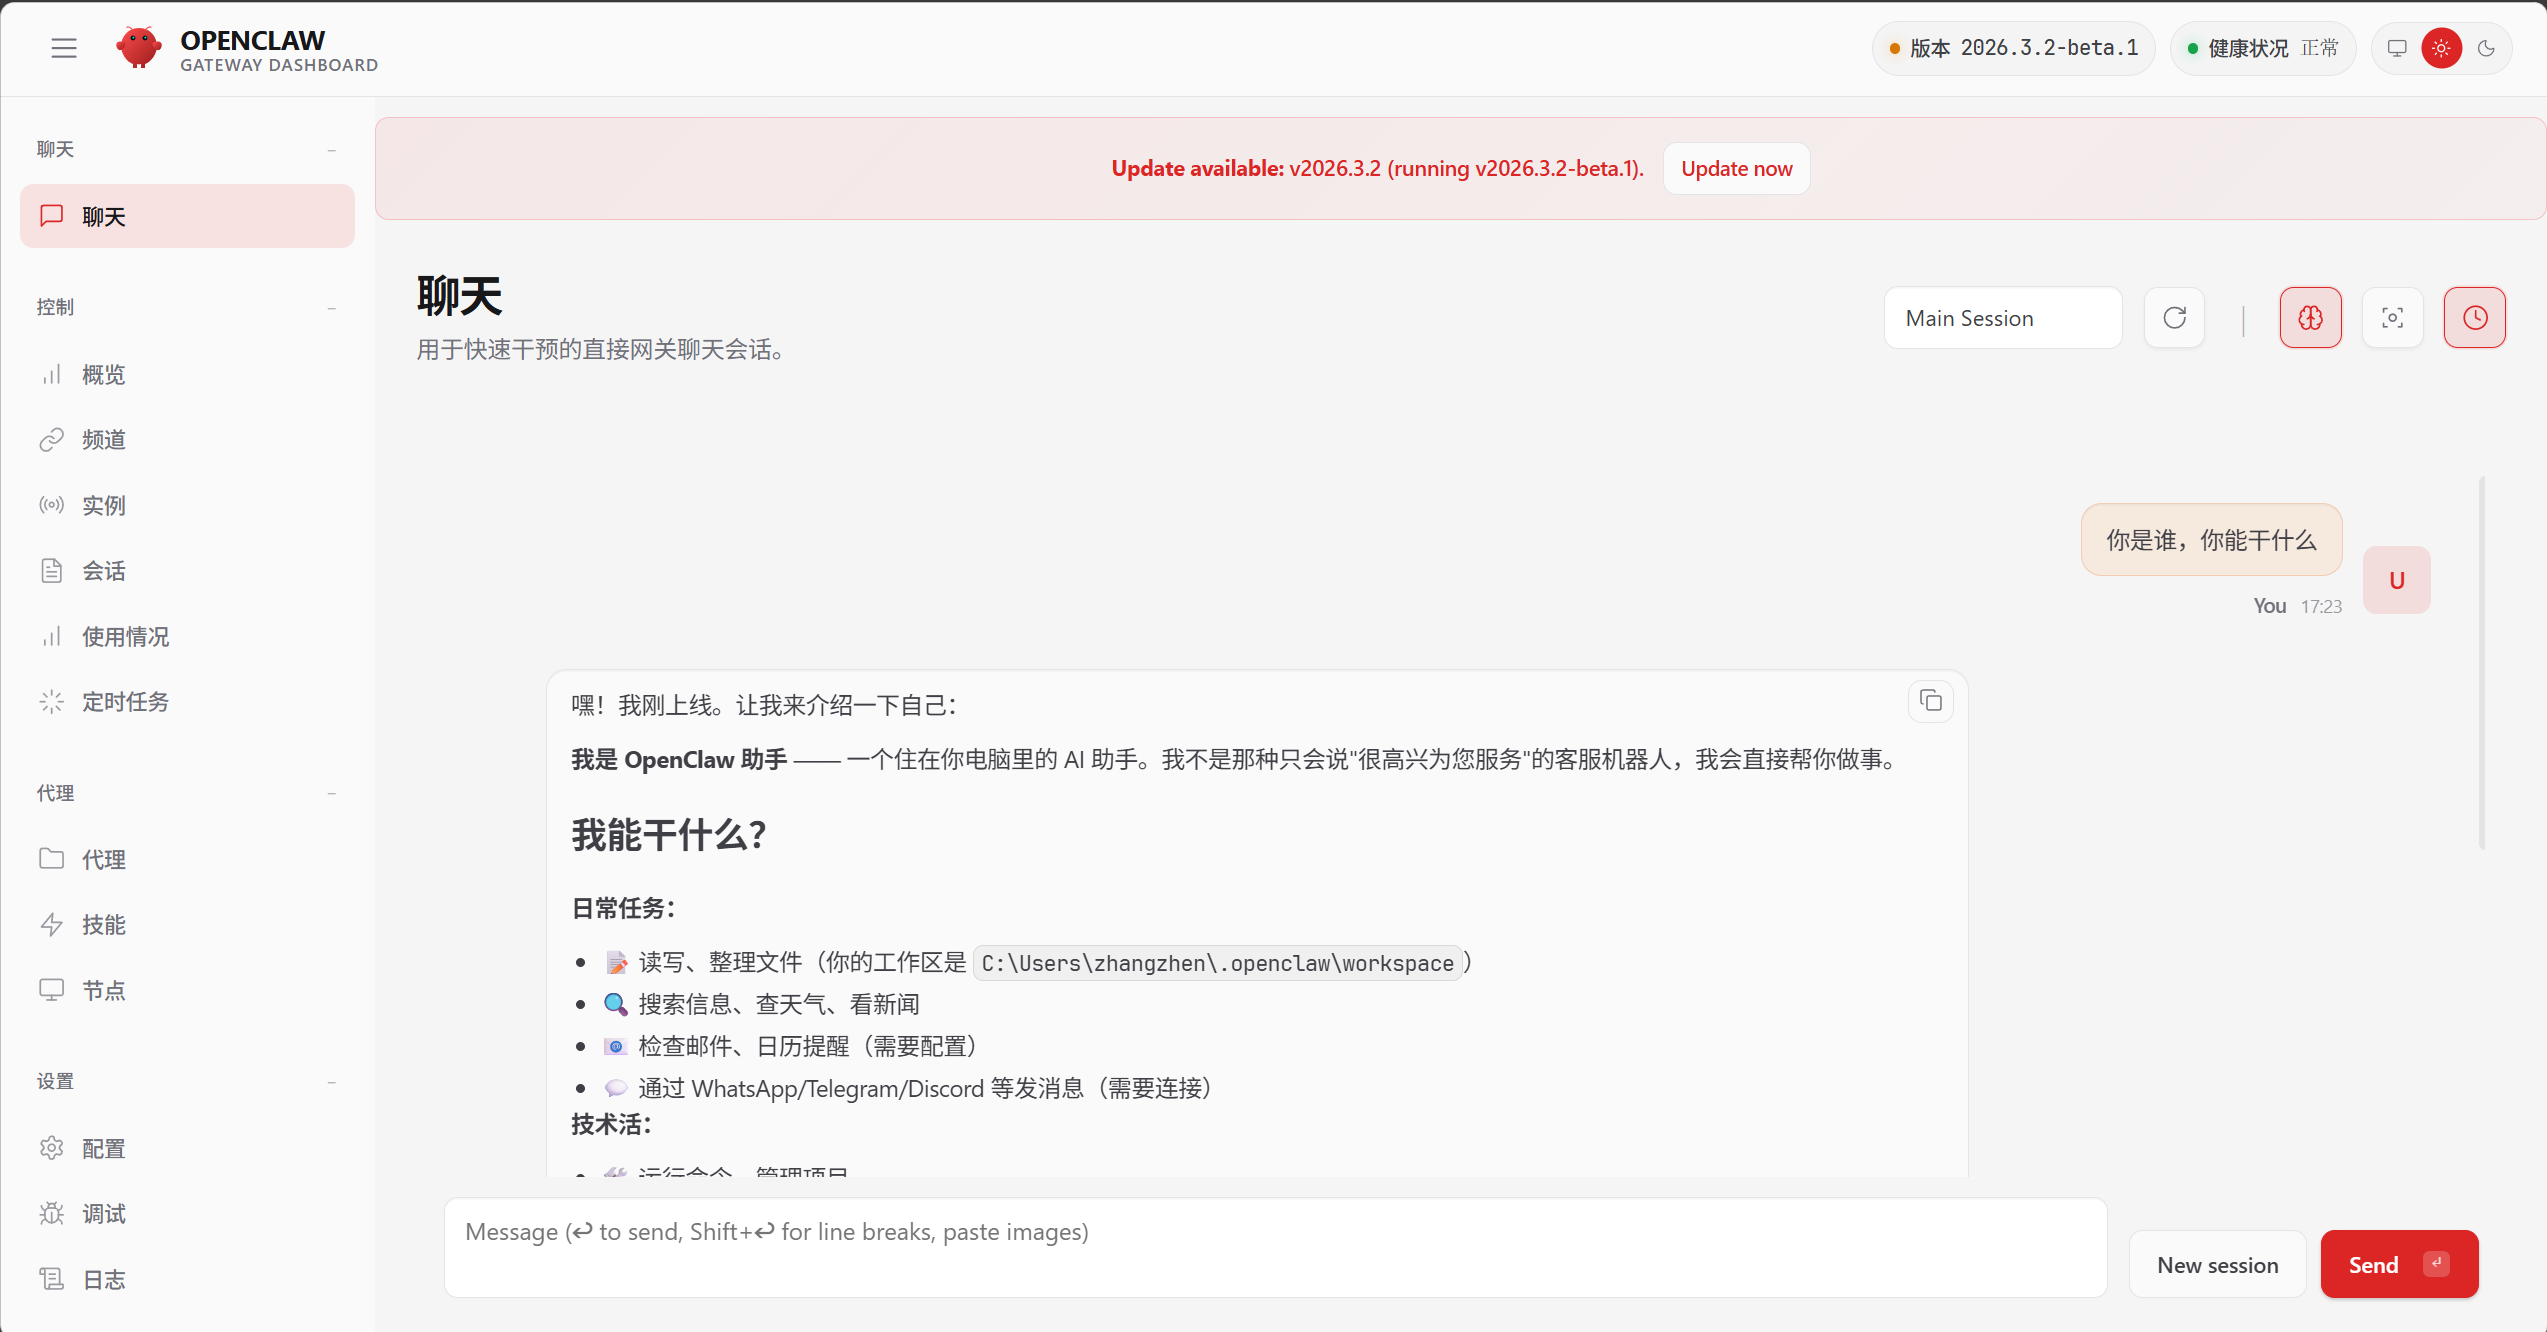Click the message input field
This screenshot has height=1332, width=2547.
tap(1275, 1248)
